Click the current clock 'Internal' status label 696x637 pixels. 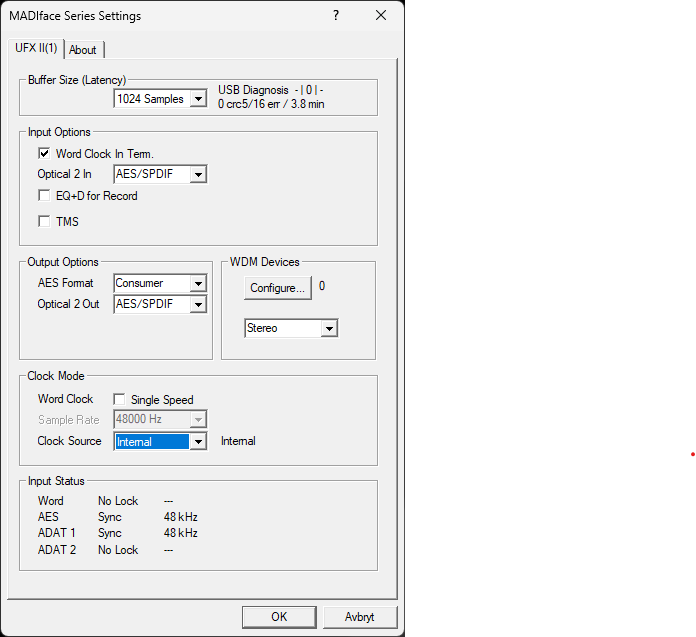238,441
